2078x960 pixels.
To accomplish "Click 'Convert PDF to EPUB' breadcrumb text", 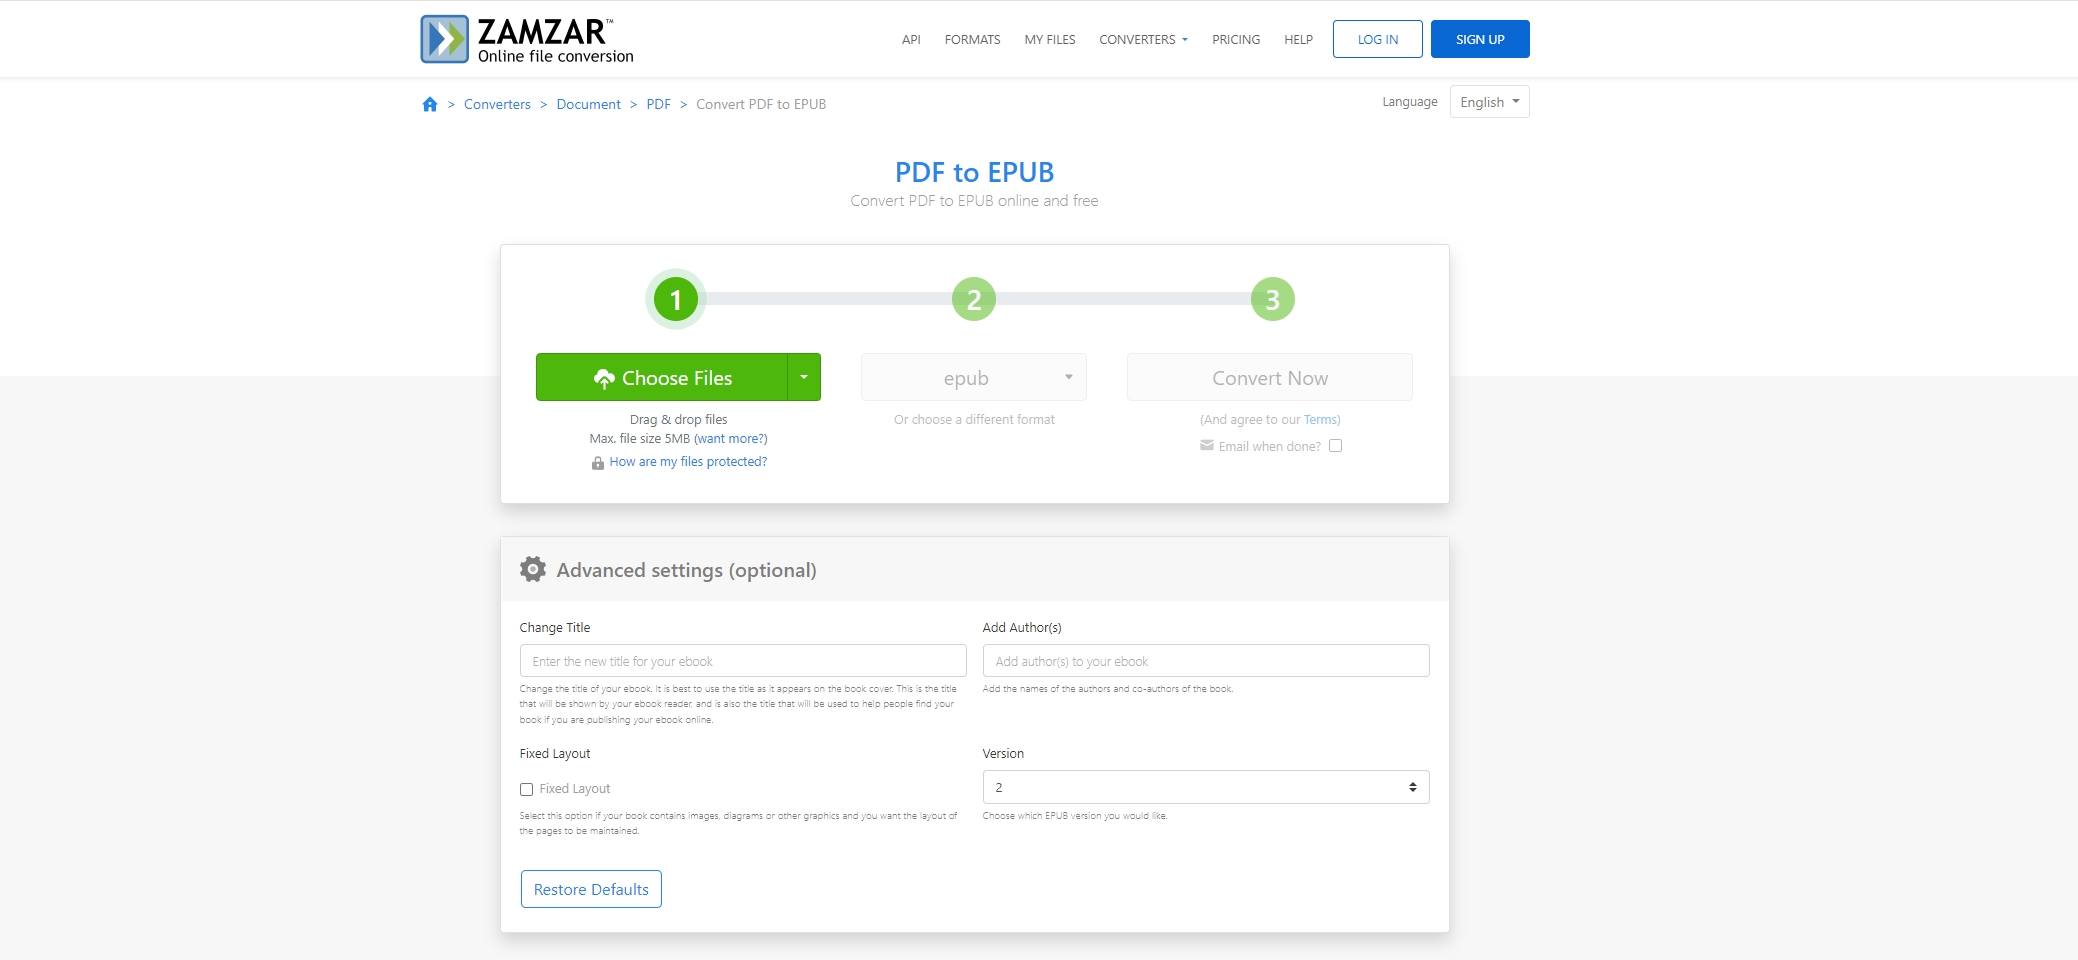I will (x=761, y=104).
